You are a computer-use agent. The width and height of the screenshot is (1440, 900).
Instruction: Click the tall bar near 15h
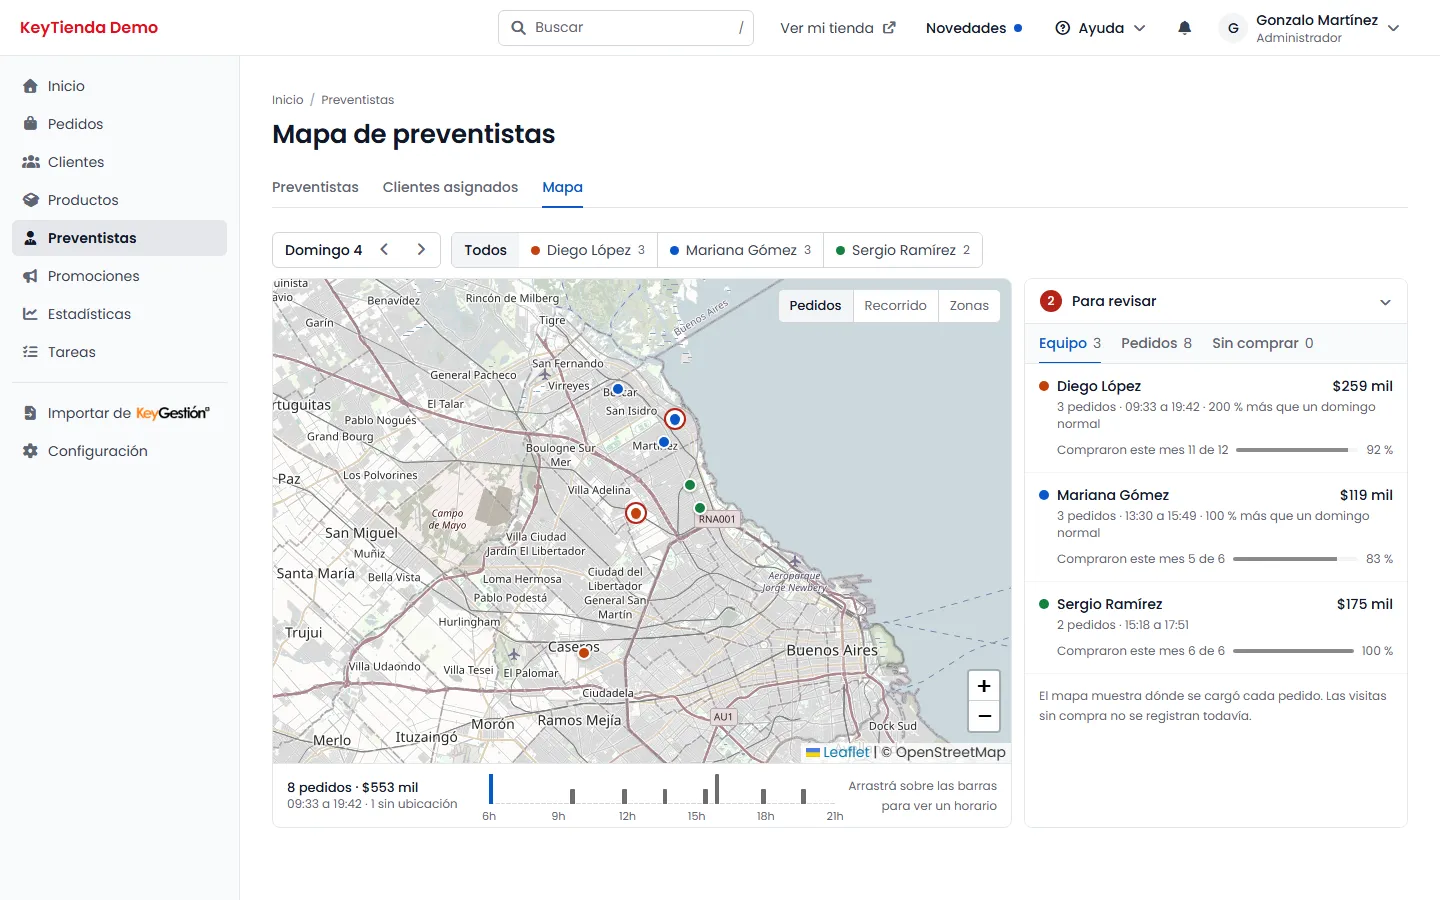pos(716,789)
